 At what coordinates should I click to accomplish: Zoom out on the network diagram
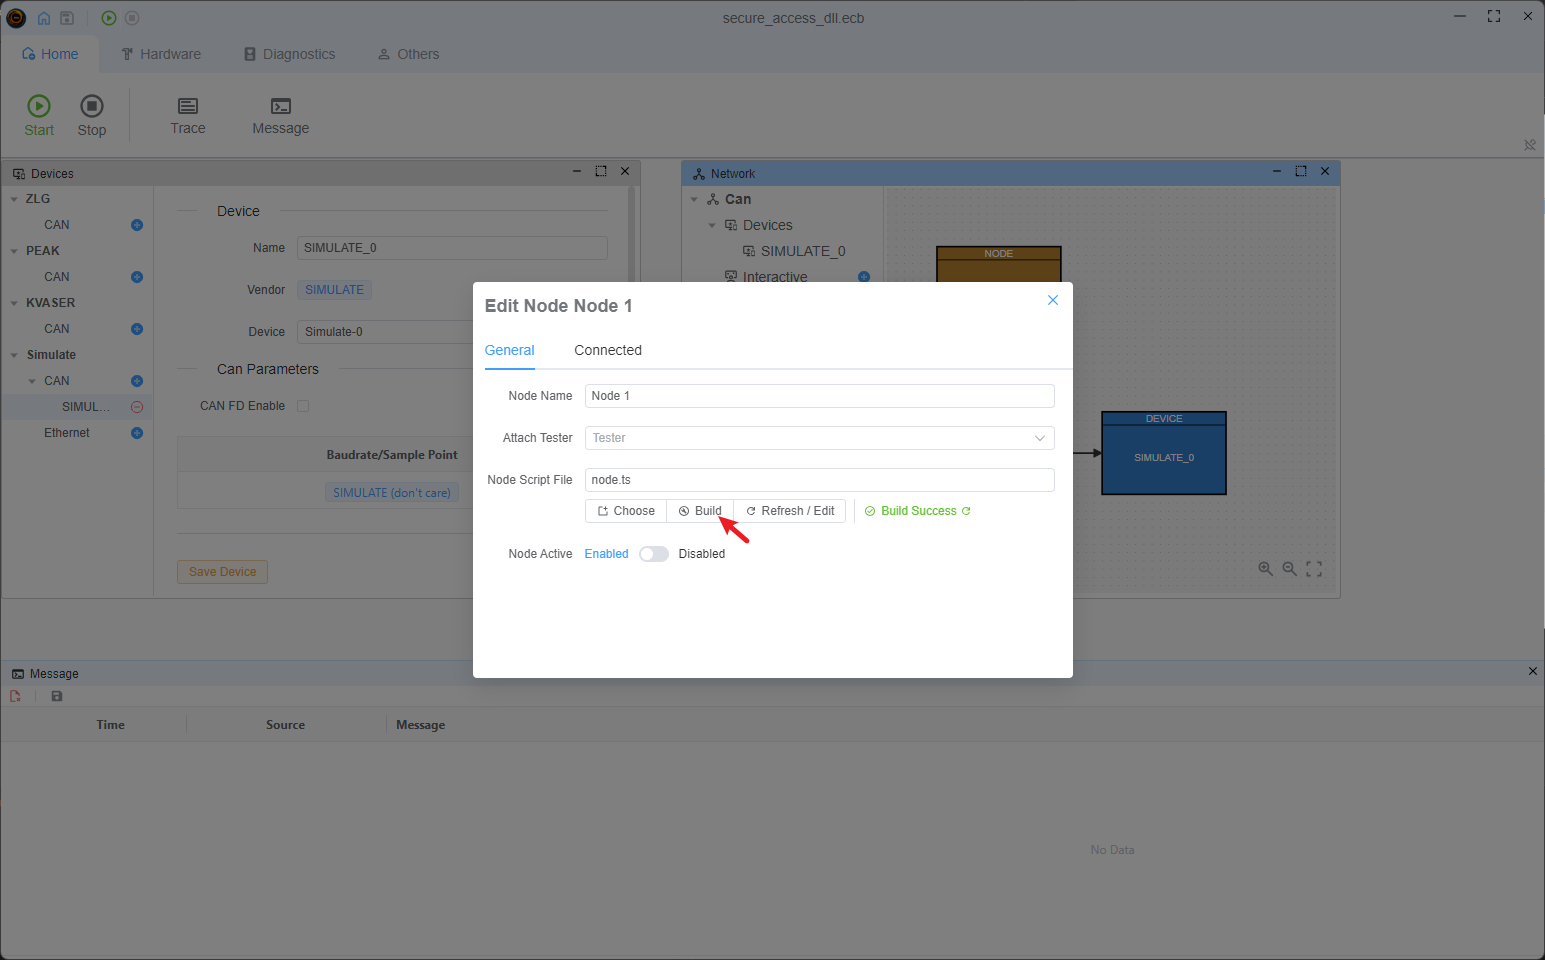point(1290,568)
